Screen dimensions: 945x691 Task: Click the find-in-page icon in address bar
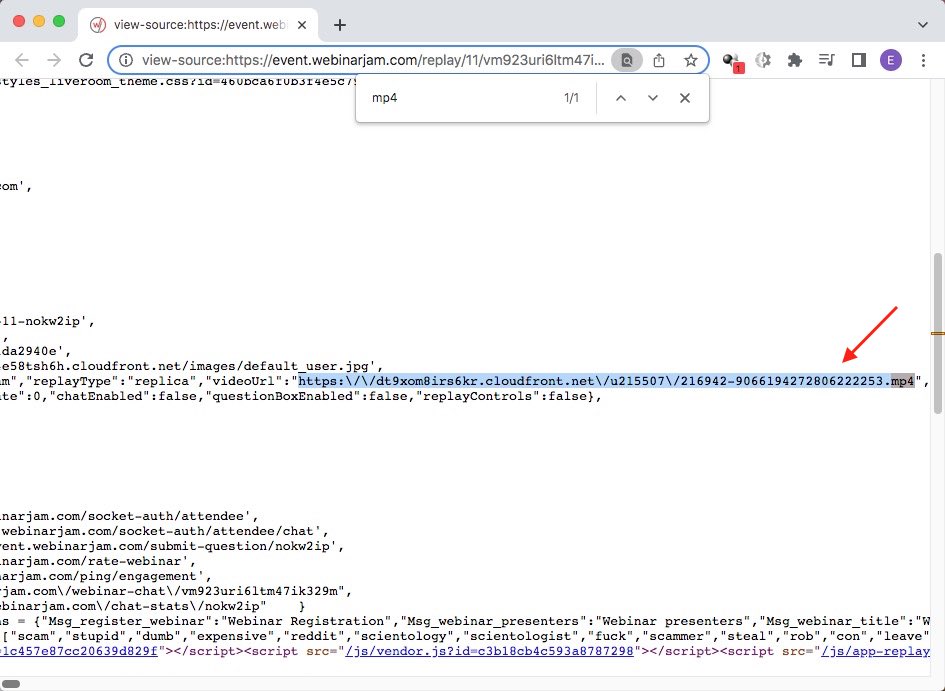pos(627,60)
